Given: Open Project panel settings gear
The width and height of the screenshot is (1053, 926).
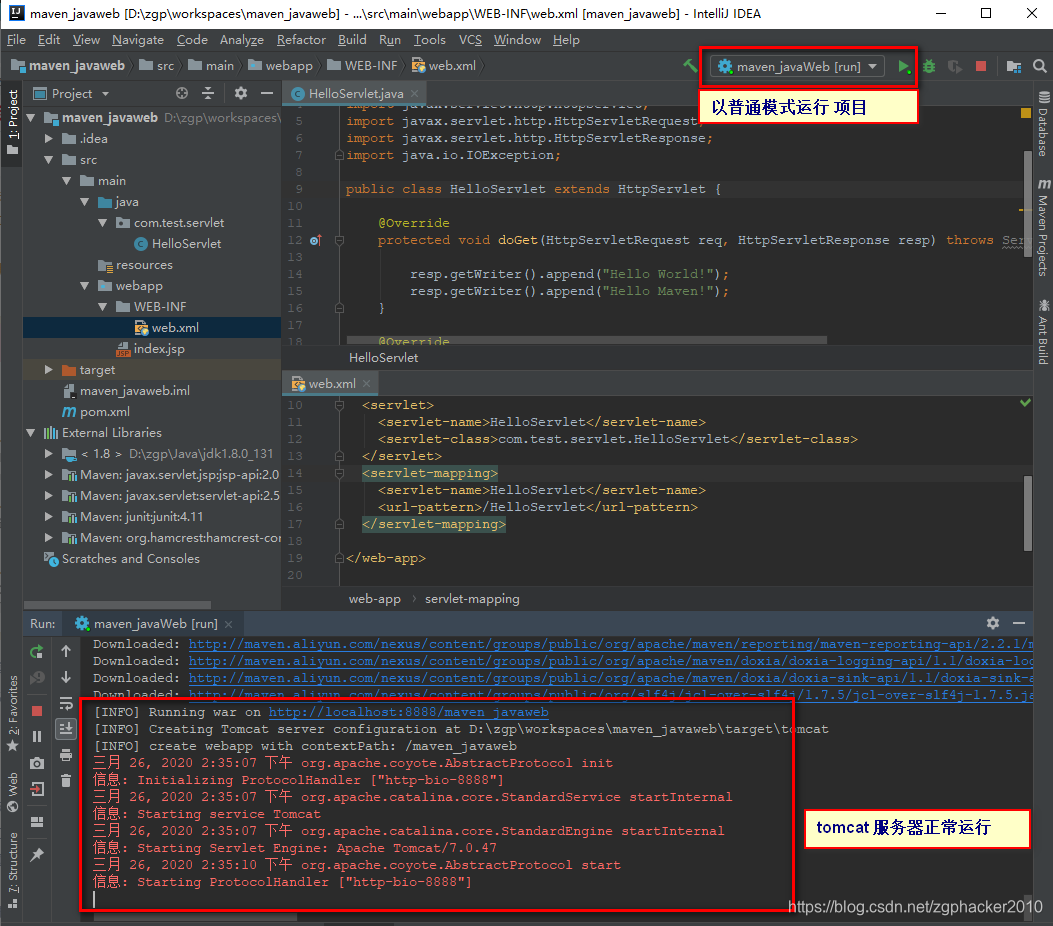Looking at the screenshot, I should (x=240, y=93).
